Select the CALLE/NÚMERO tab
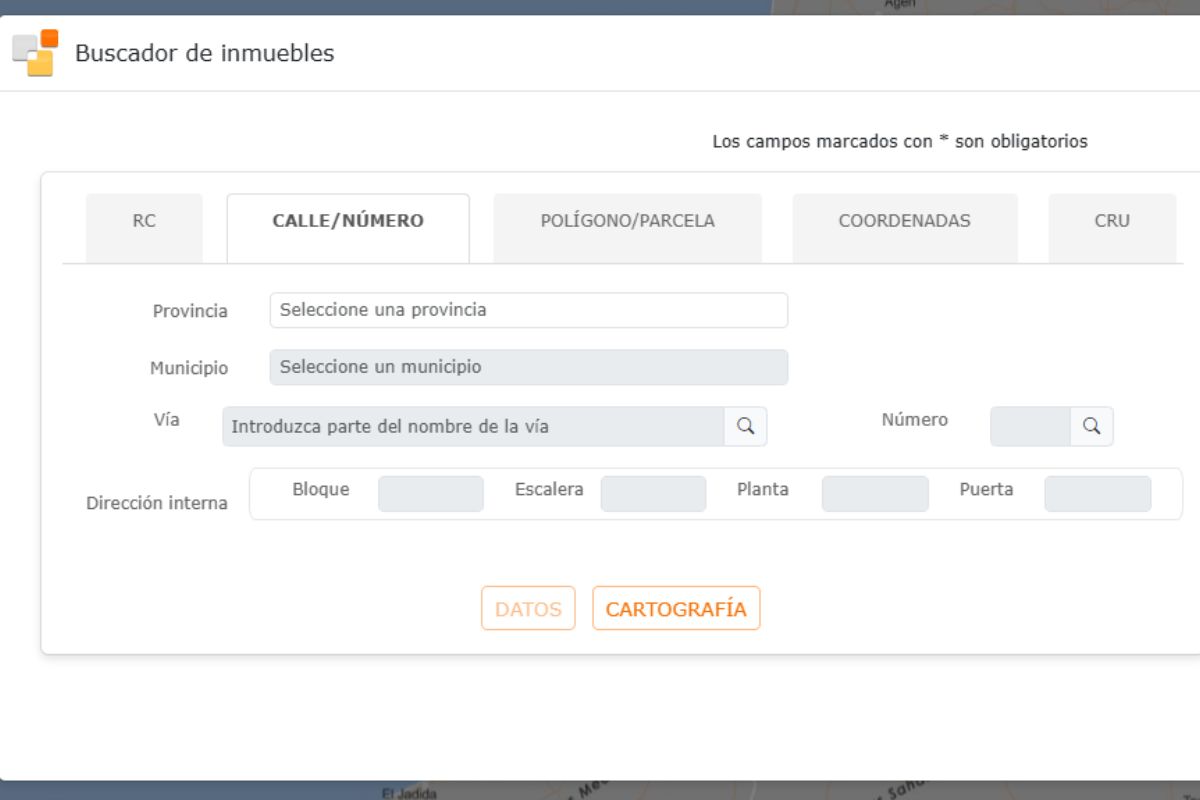 (x=348, y=228)
